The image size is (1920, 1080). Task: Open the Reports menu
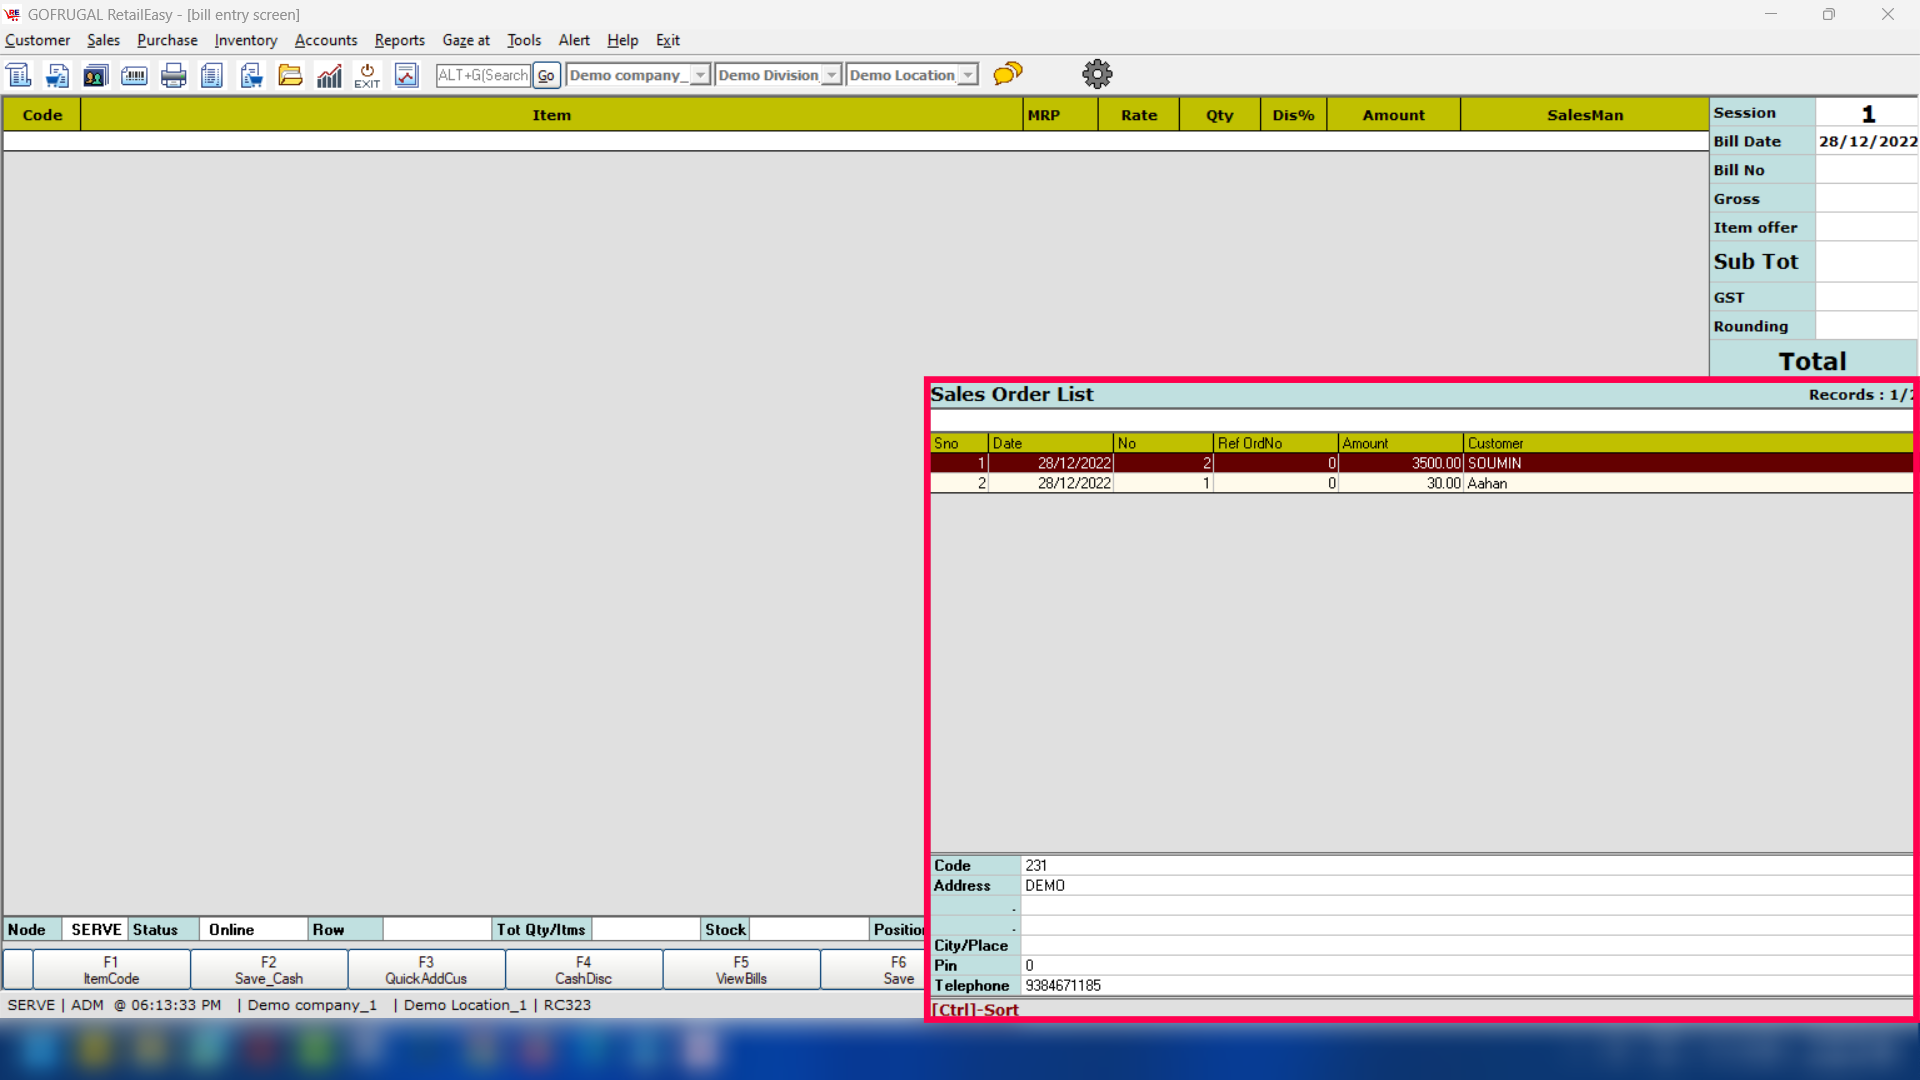(399, 40)
